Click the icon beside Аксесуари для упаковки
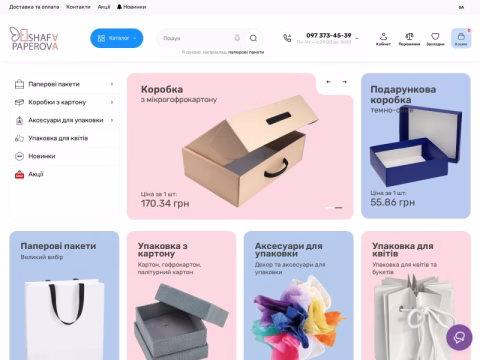The image size is (480, 360). coord(19,120)
